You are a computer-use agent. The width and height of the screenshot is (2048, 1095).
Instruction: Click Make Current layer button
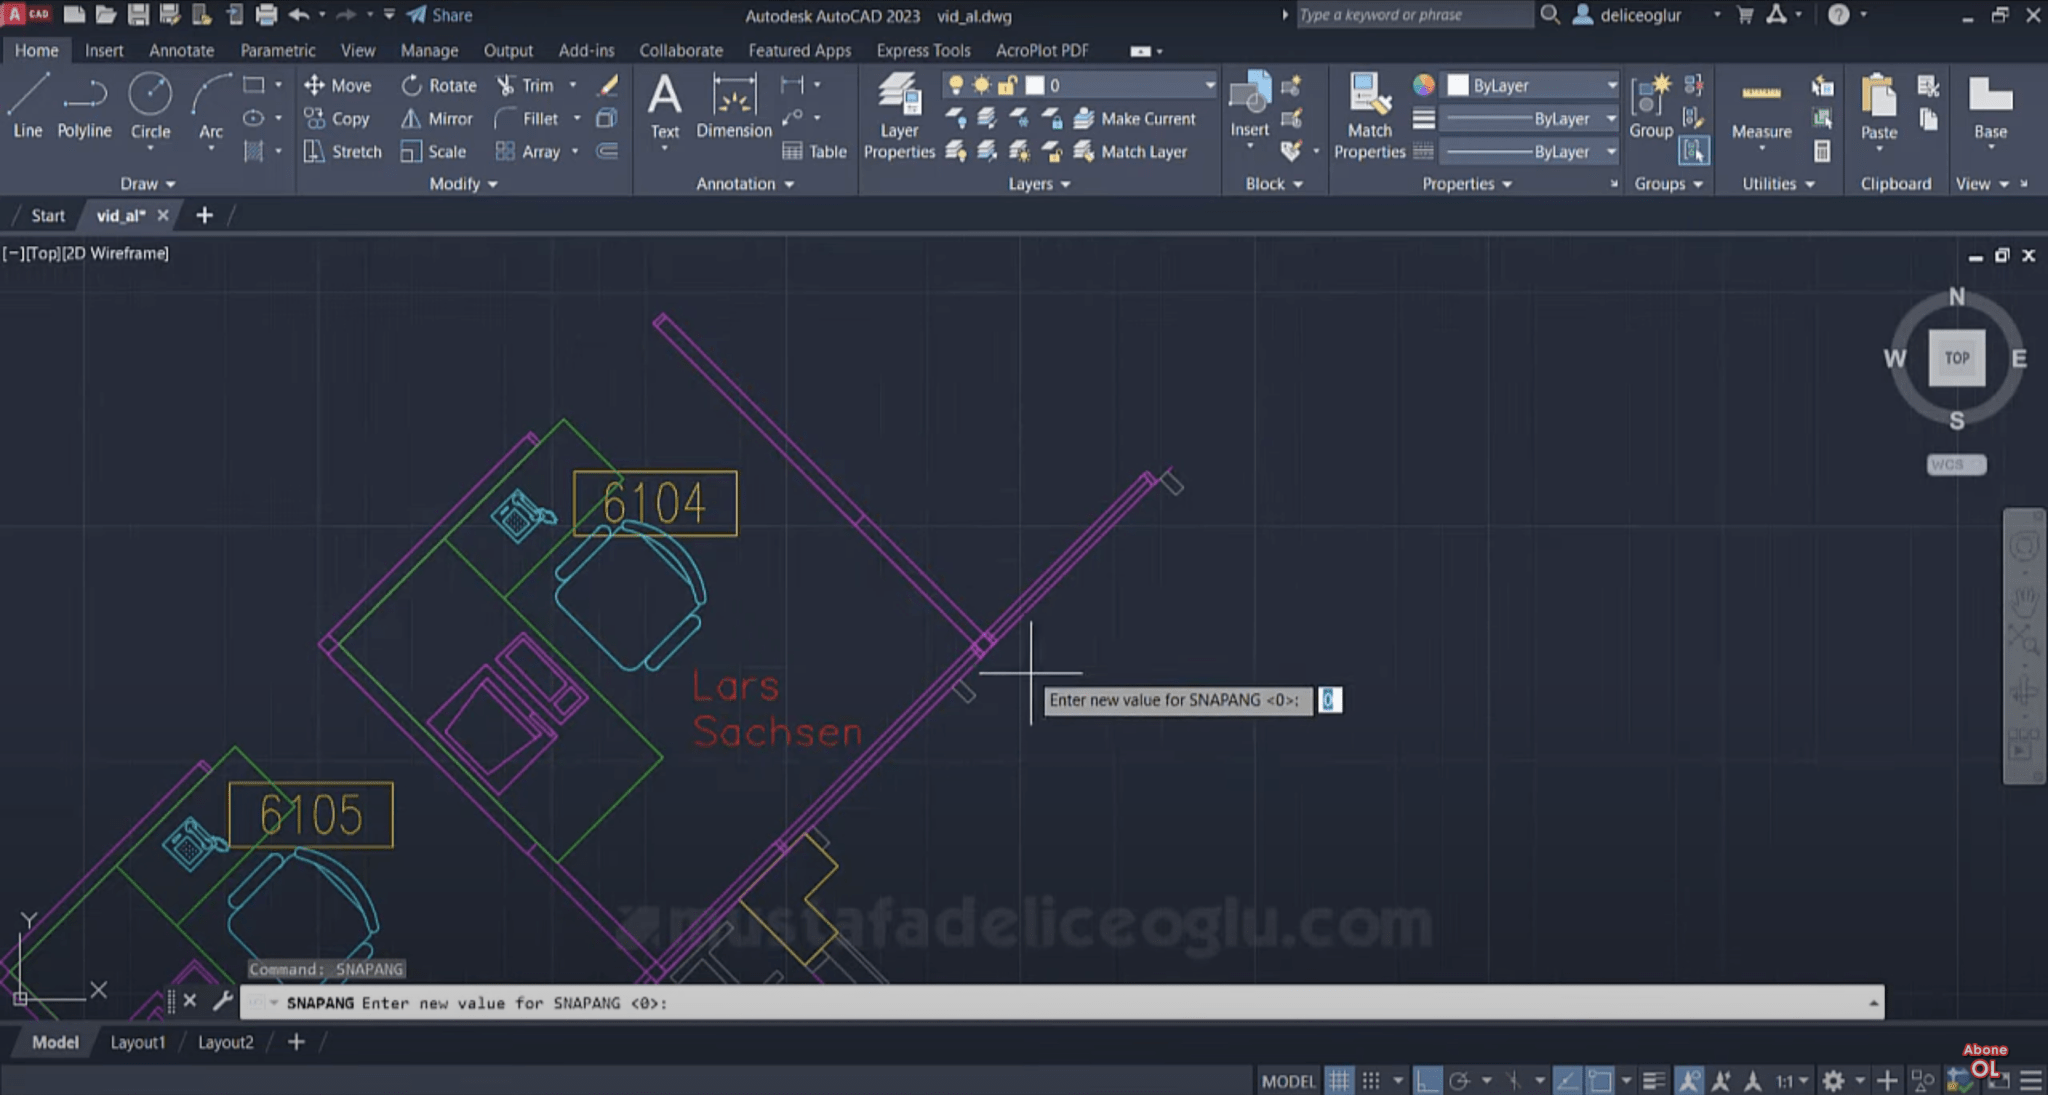pos(1135,118)
